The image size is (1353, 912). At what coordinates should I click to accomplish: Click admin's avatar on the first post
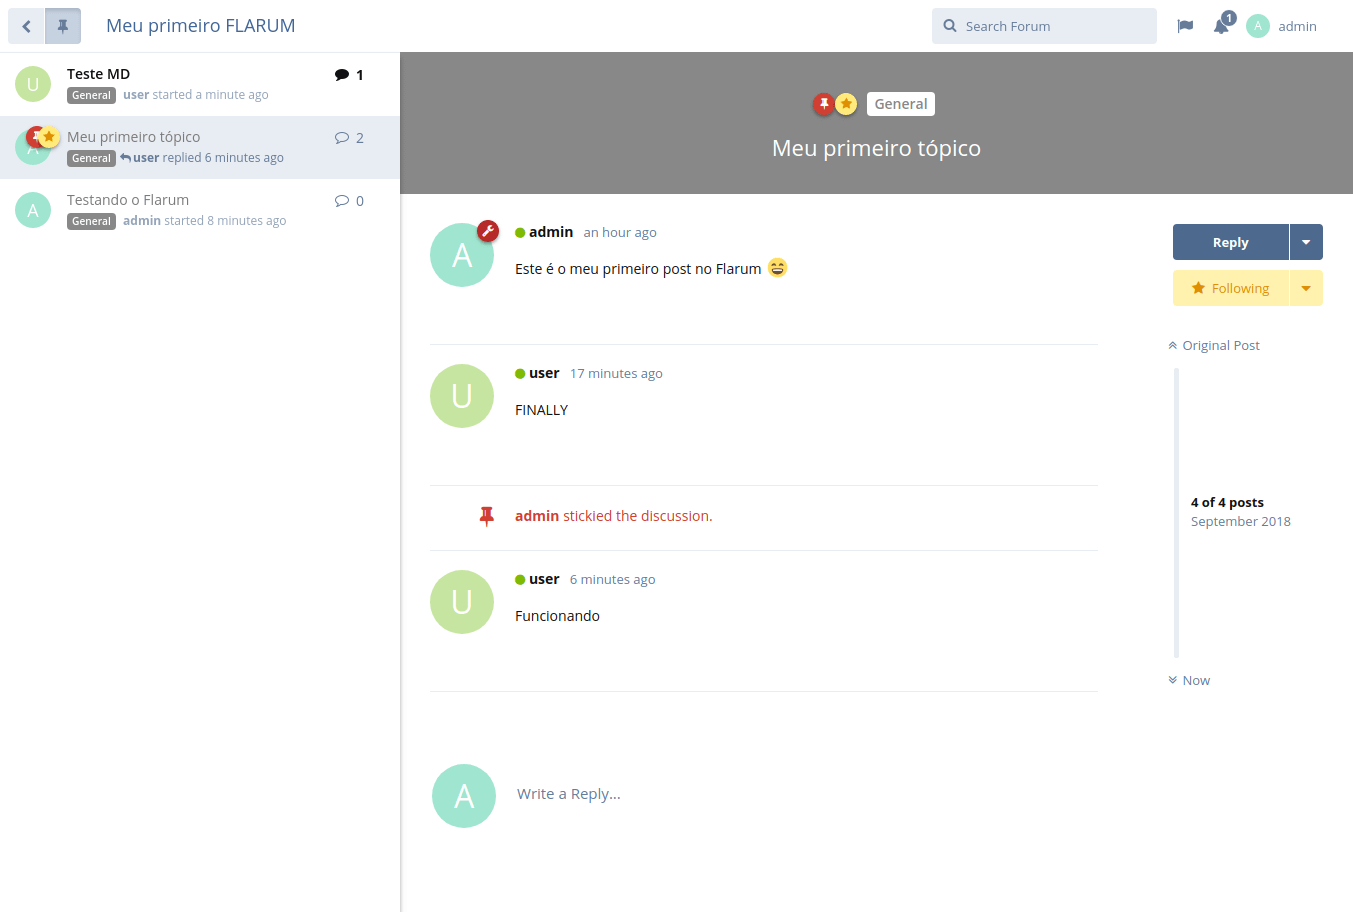(462, 255)
